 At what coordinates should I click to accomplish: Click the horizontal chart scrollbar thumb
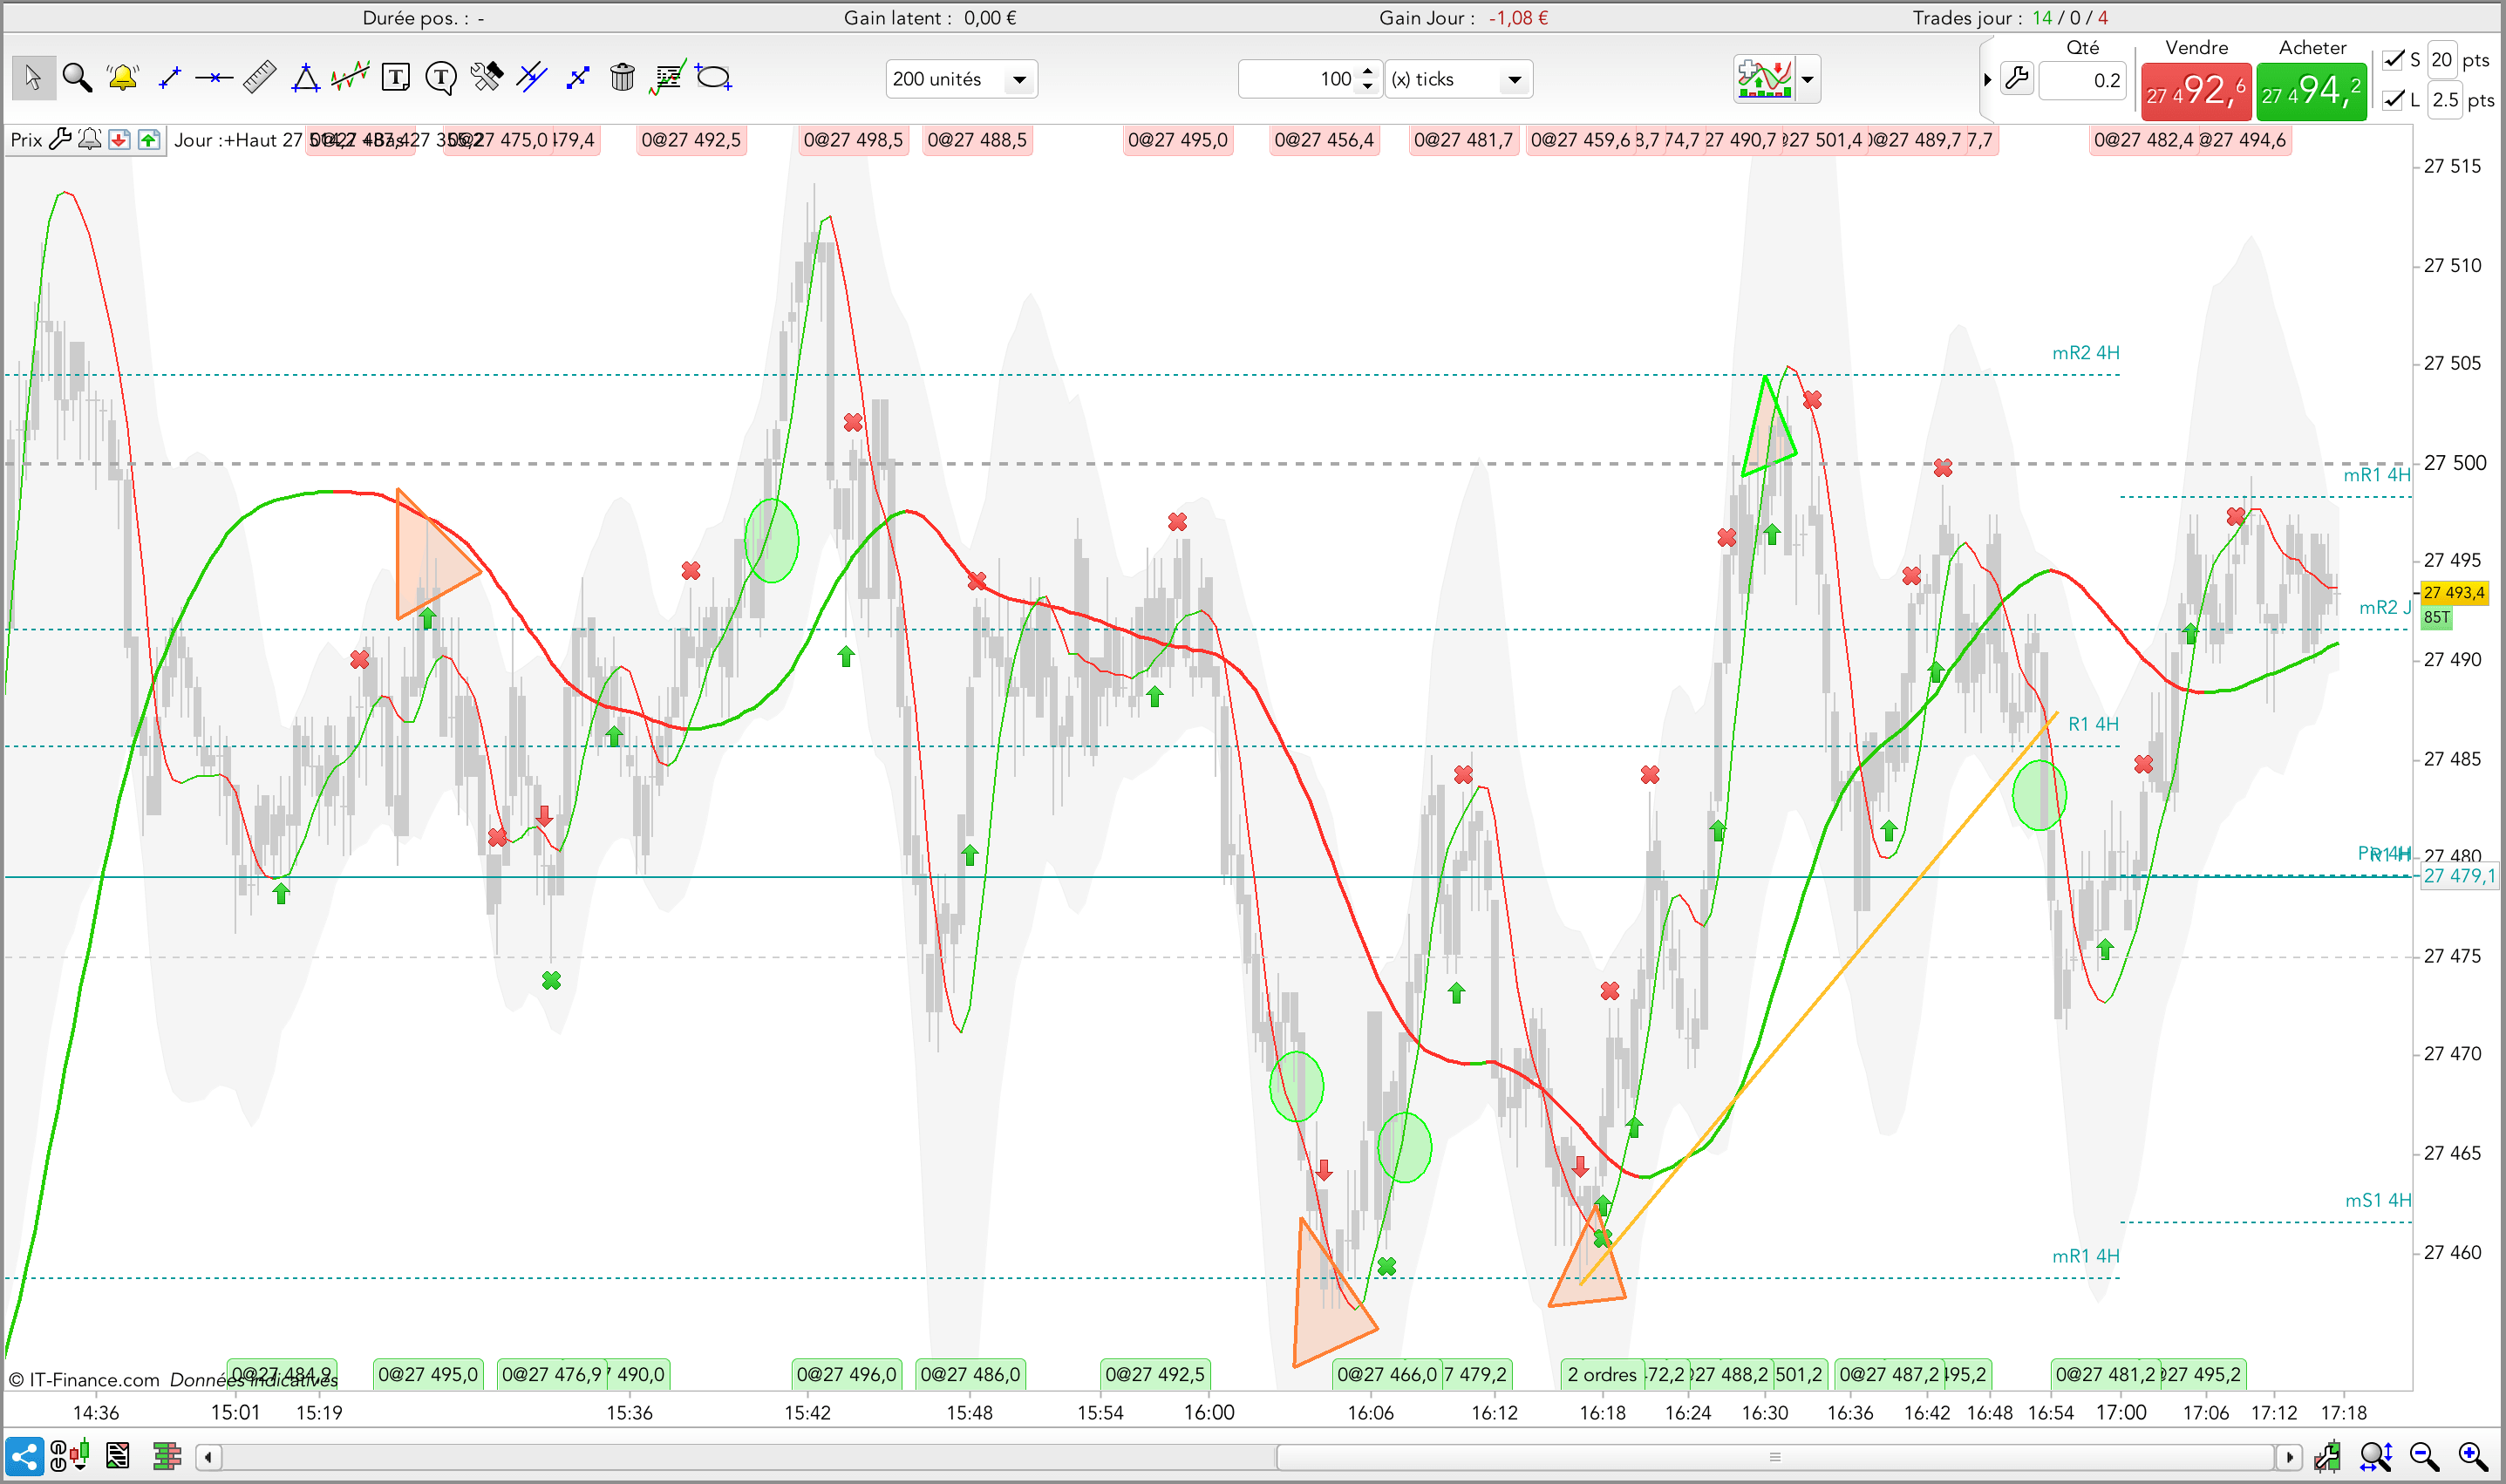[x=1775, y=1457]
